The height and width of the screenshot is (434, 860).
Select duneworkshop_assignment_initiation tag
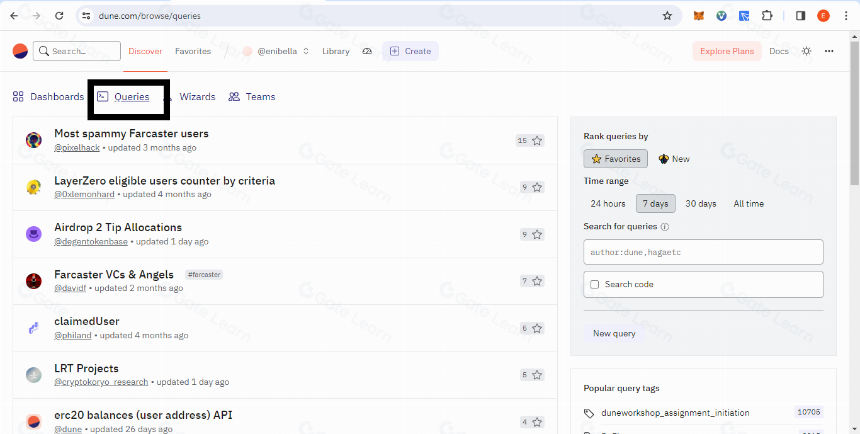coord(675,413)
